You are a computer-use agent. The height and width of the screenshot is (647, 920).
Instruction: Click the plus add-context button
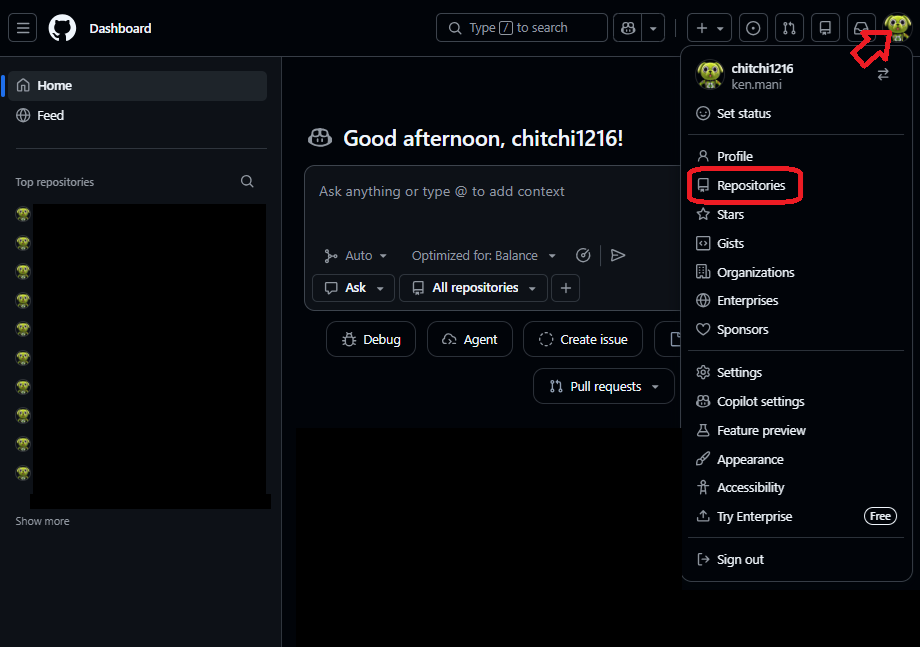(x=566, y=288)
